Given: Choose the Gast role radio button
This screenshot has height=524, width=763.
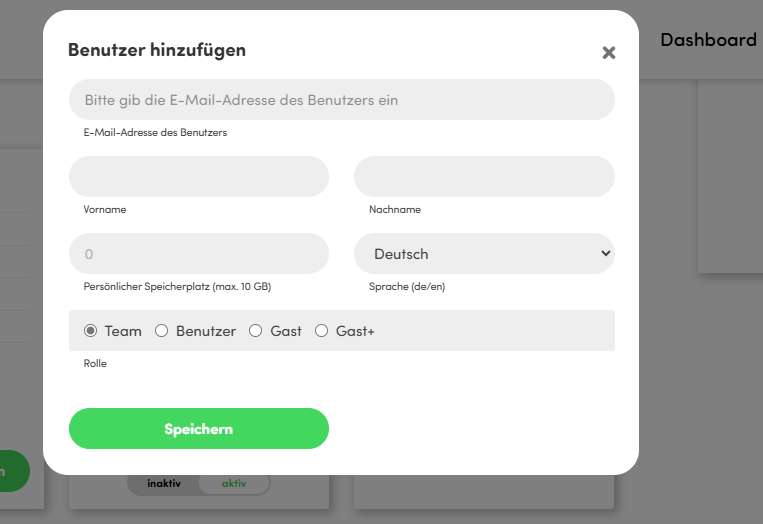Looking at the screenshot, I should pyautogui.click(x=255, y=331).
